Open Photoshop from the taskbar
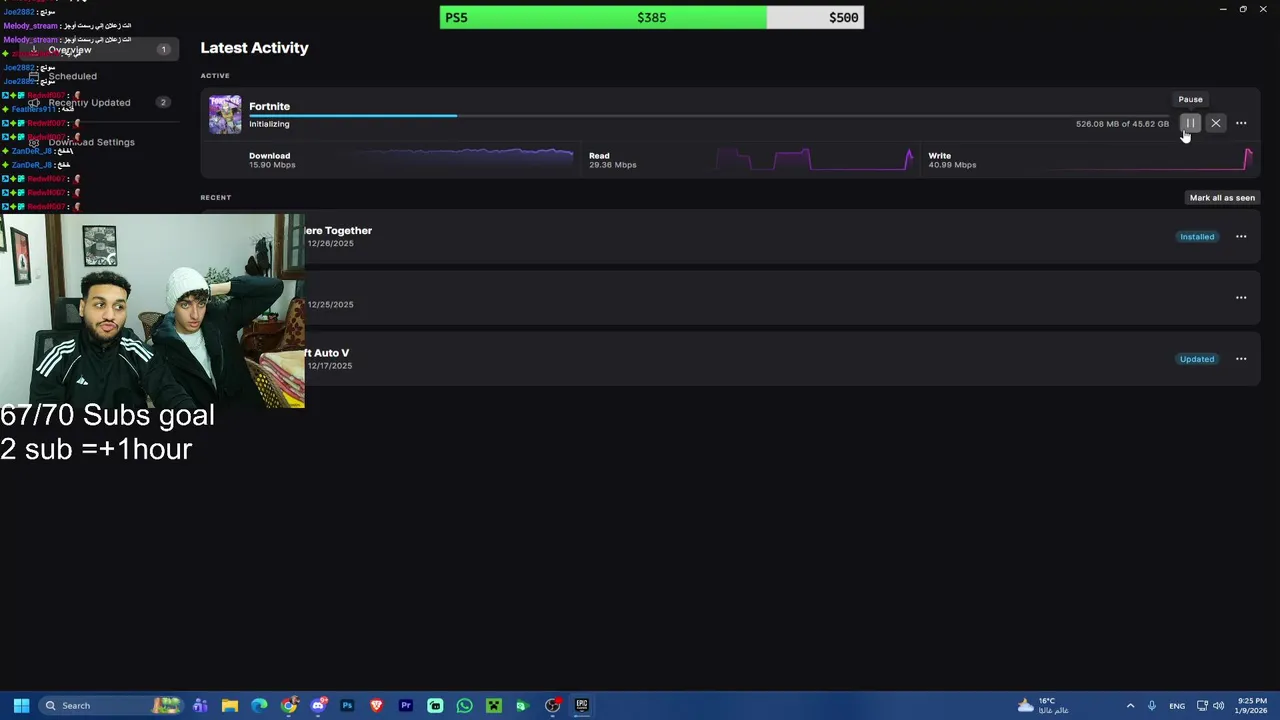The image size is (1280, 720). (x=347, y=705)
